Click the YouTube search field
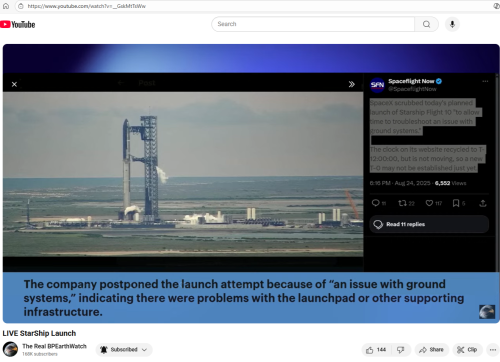Image resolution: width=500 pixels, height=362 pixels. [x=313, y=24]
